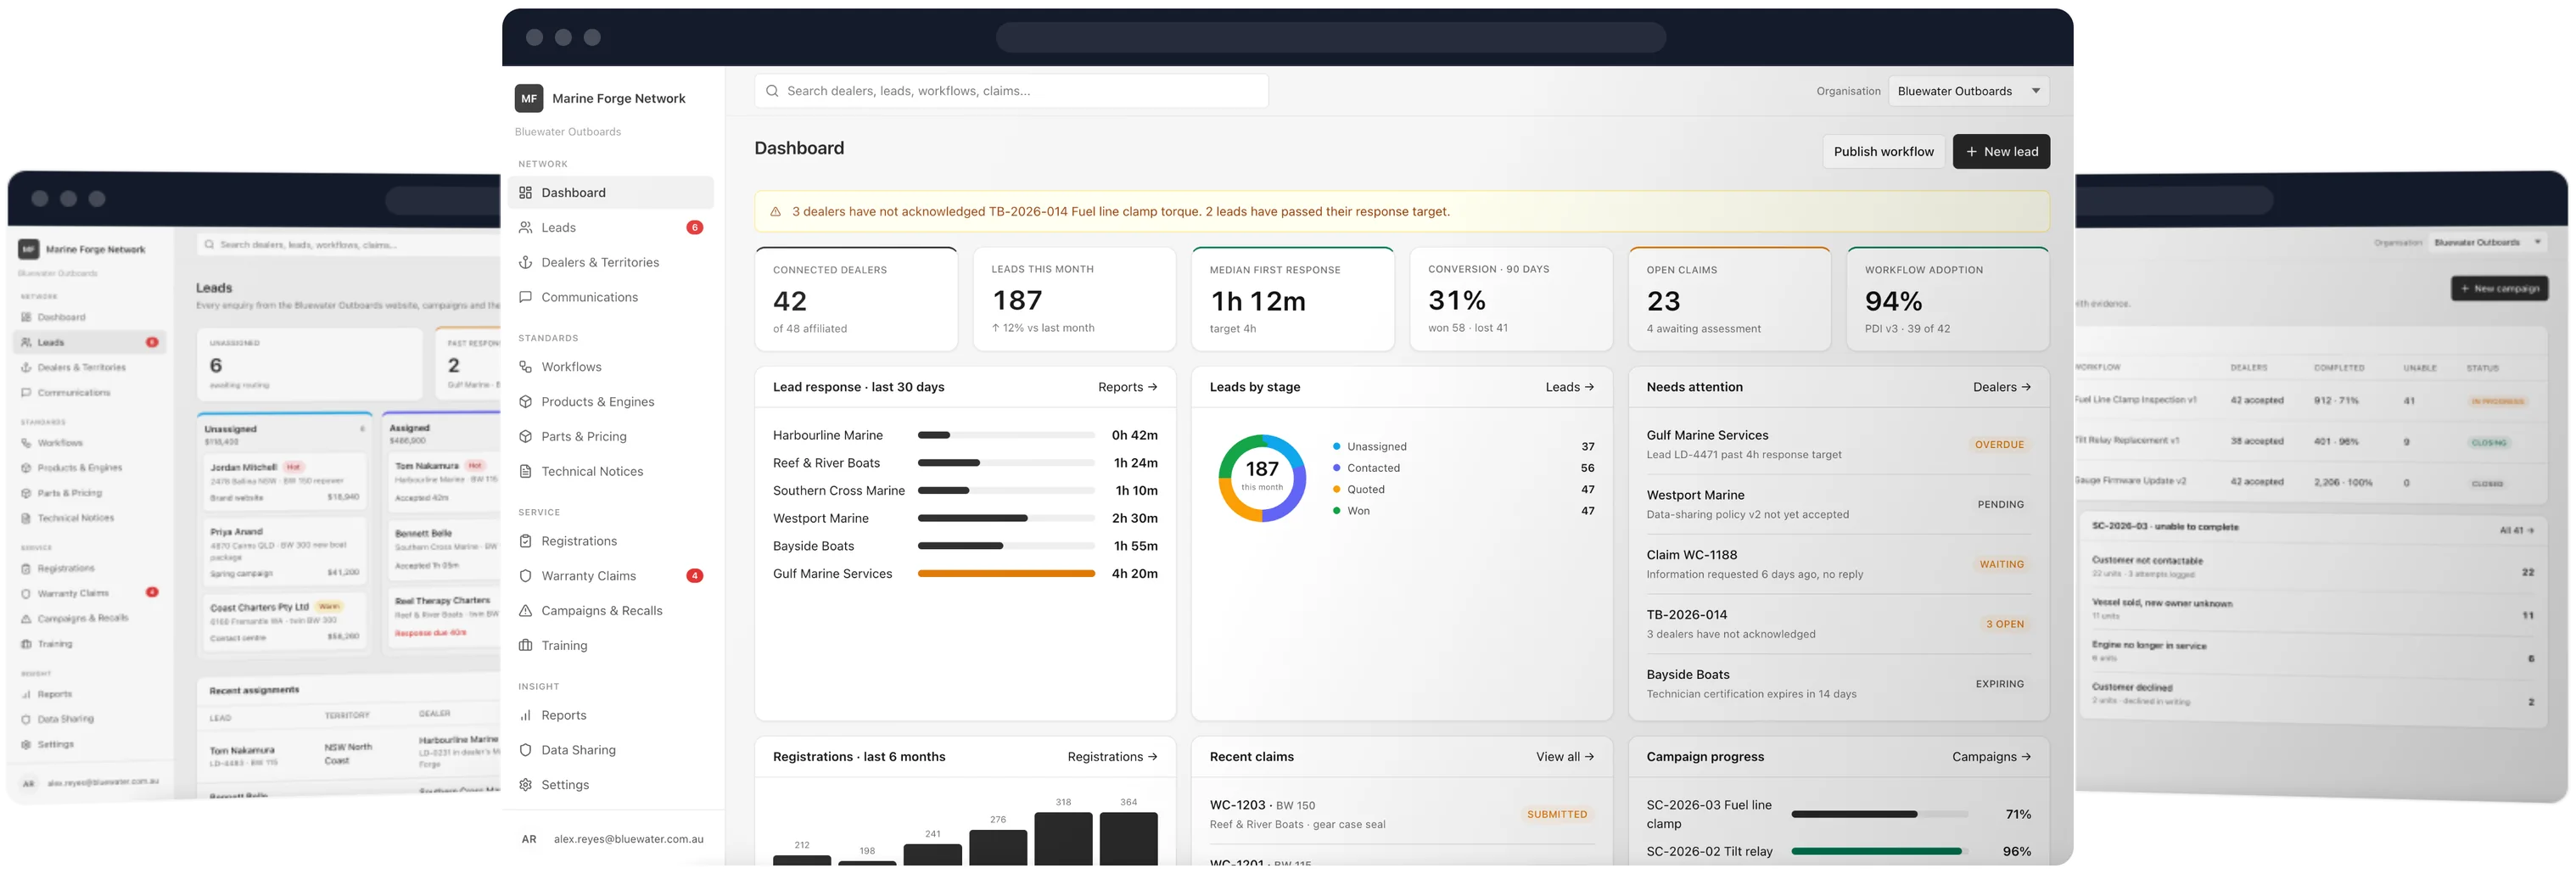Viewport: 2576px width, 874px height.
Task: Click the Communications chat bubble icon
Action: [x=525, y=297]
